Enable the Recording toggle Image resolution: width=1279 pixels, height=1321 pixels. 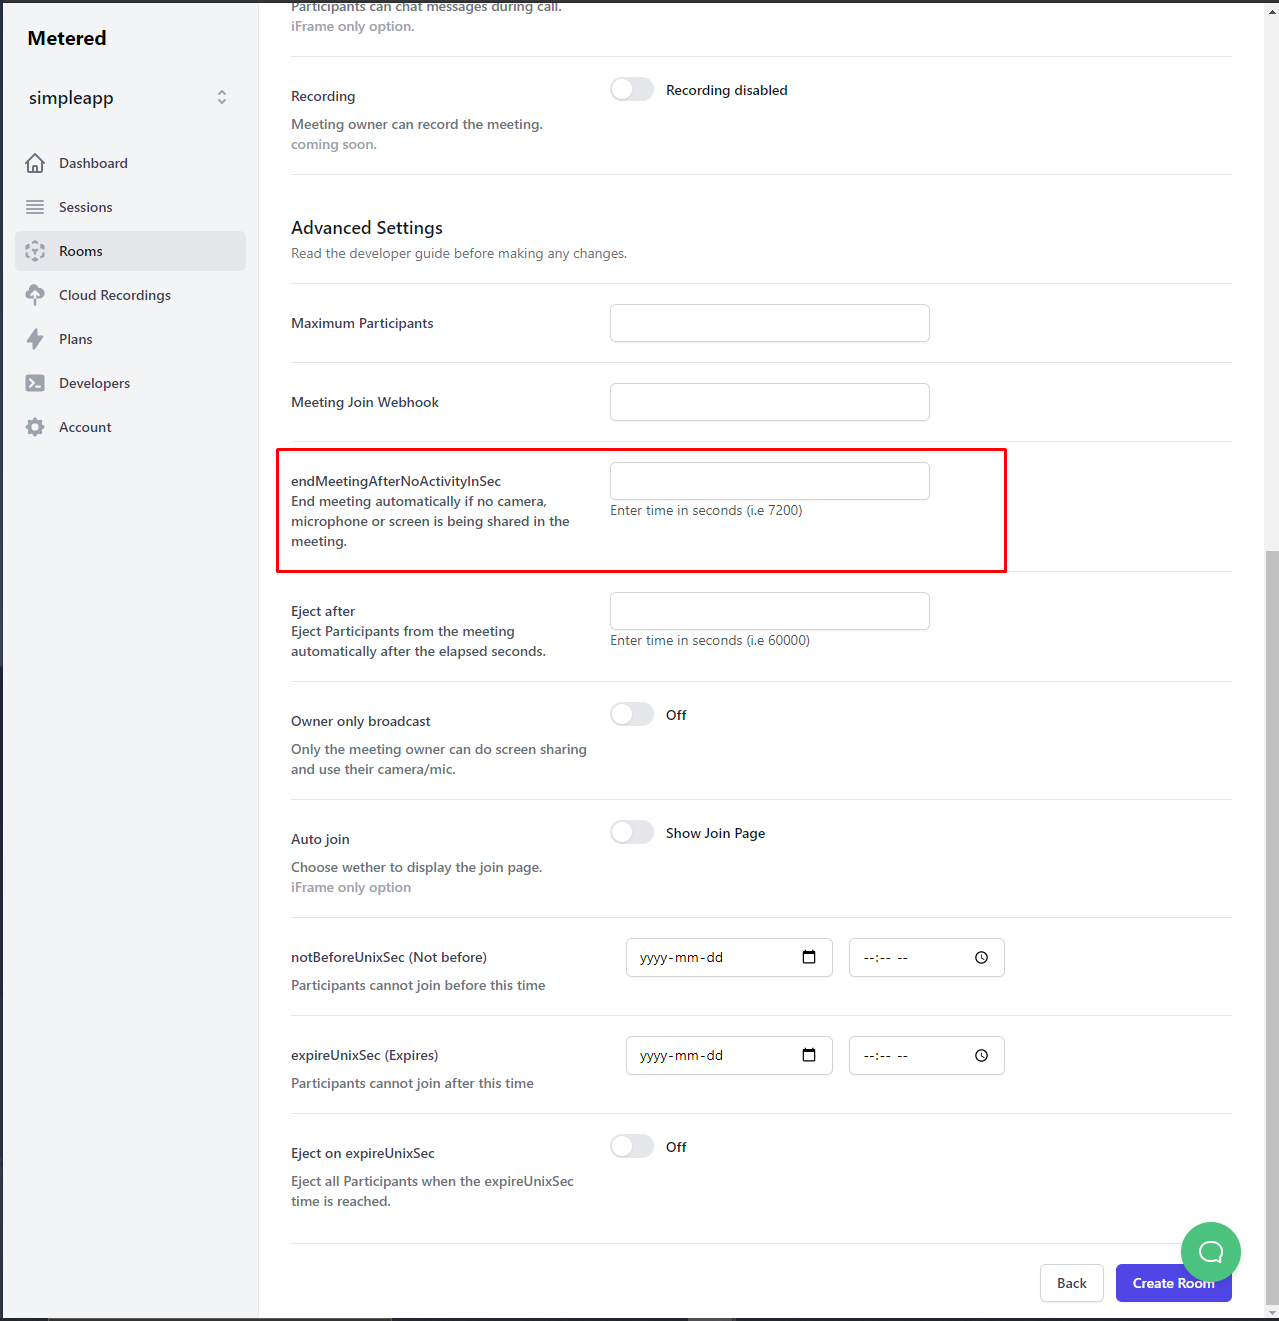(x=632, y=90)
